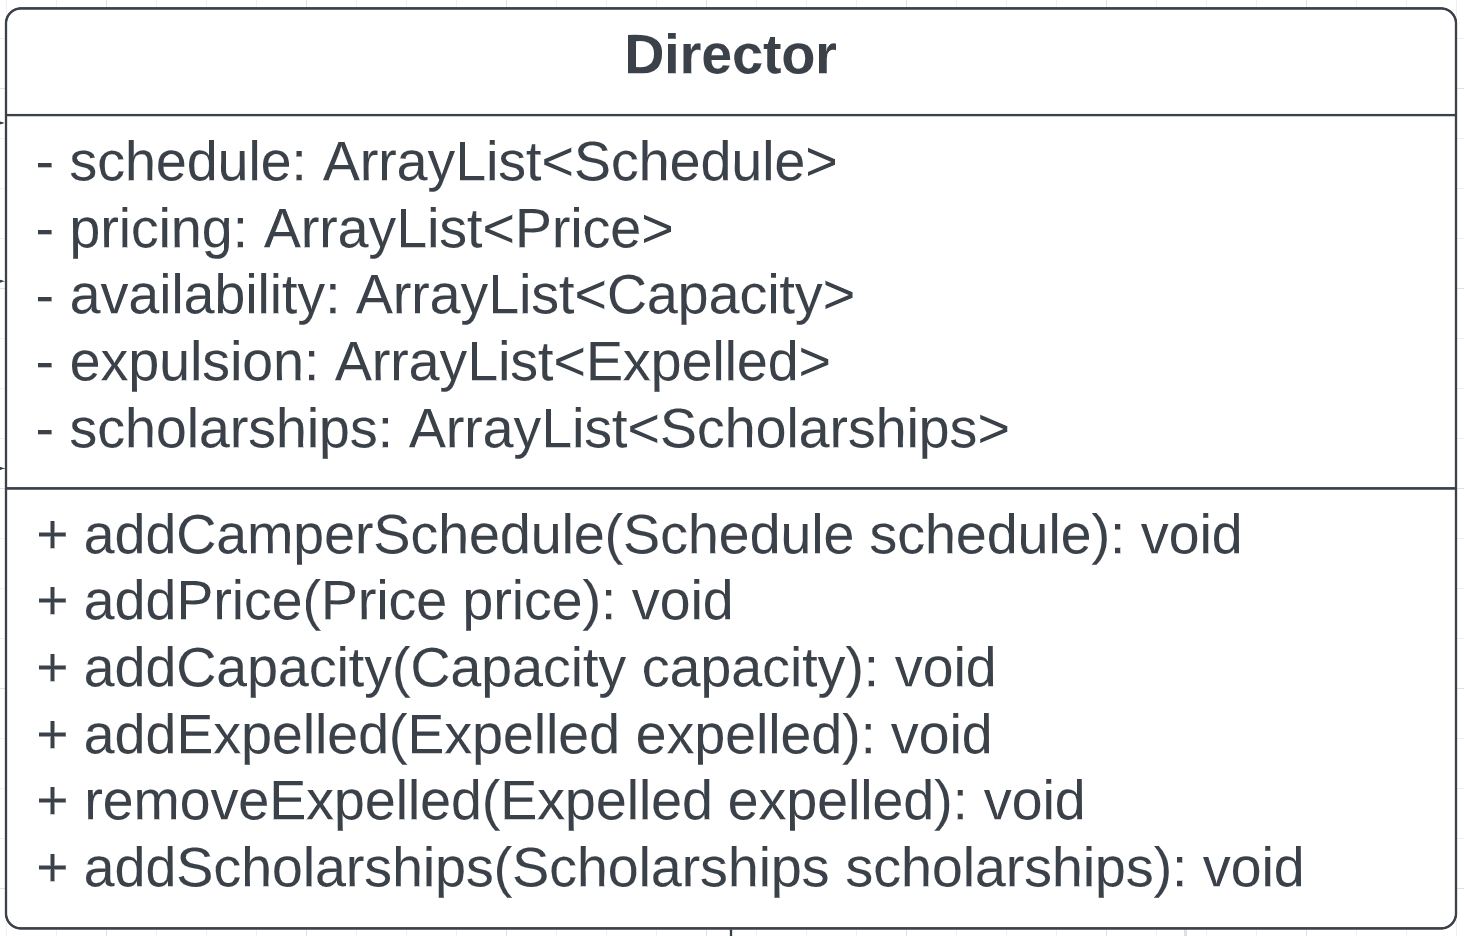Viewport: 1464px width, 936px height.
Task: Select the pricing ArrayList<Price> attribute
Action: point(354,229)
